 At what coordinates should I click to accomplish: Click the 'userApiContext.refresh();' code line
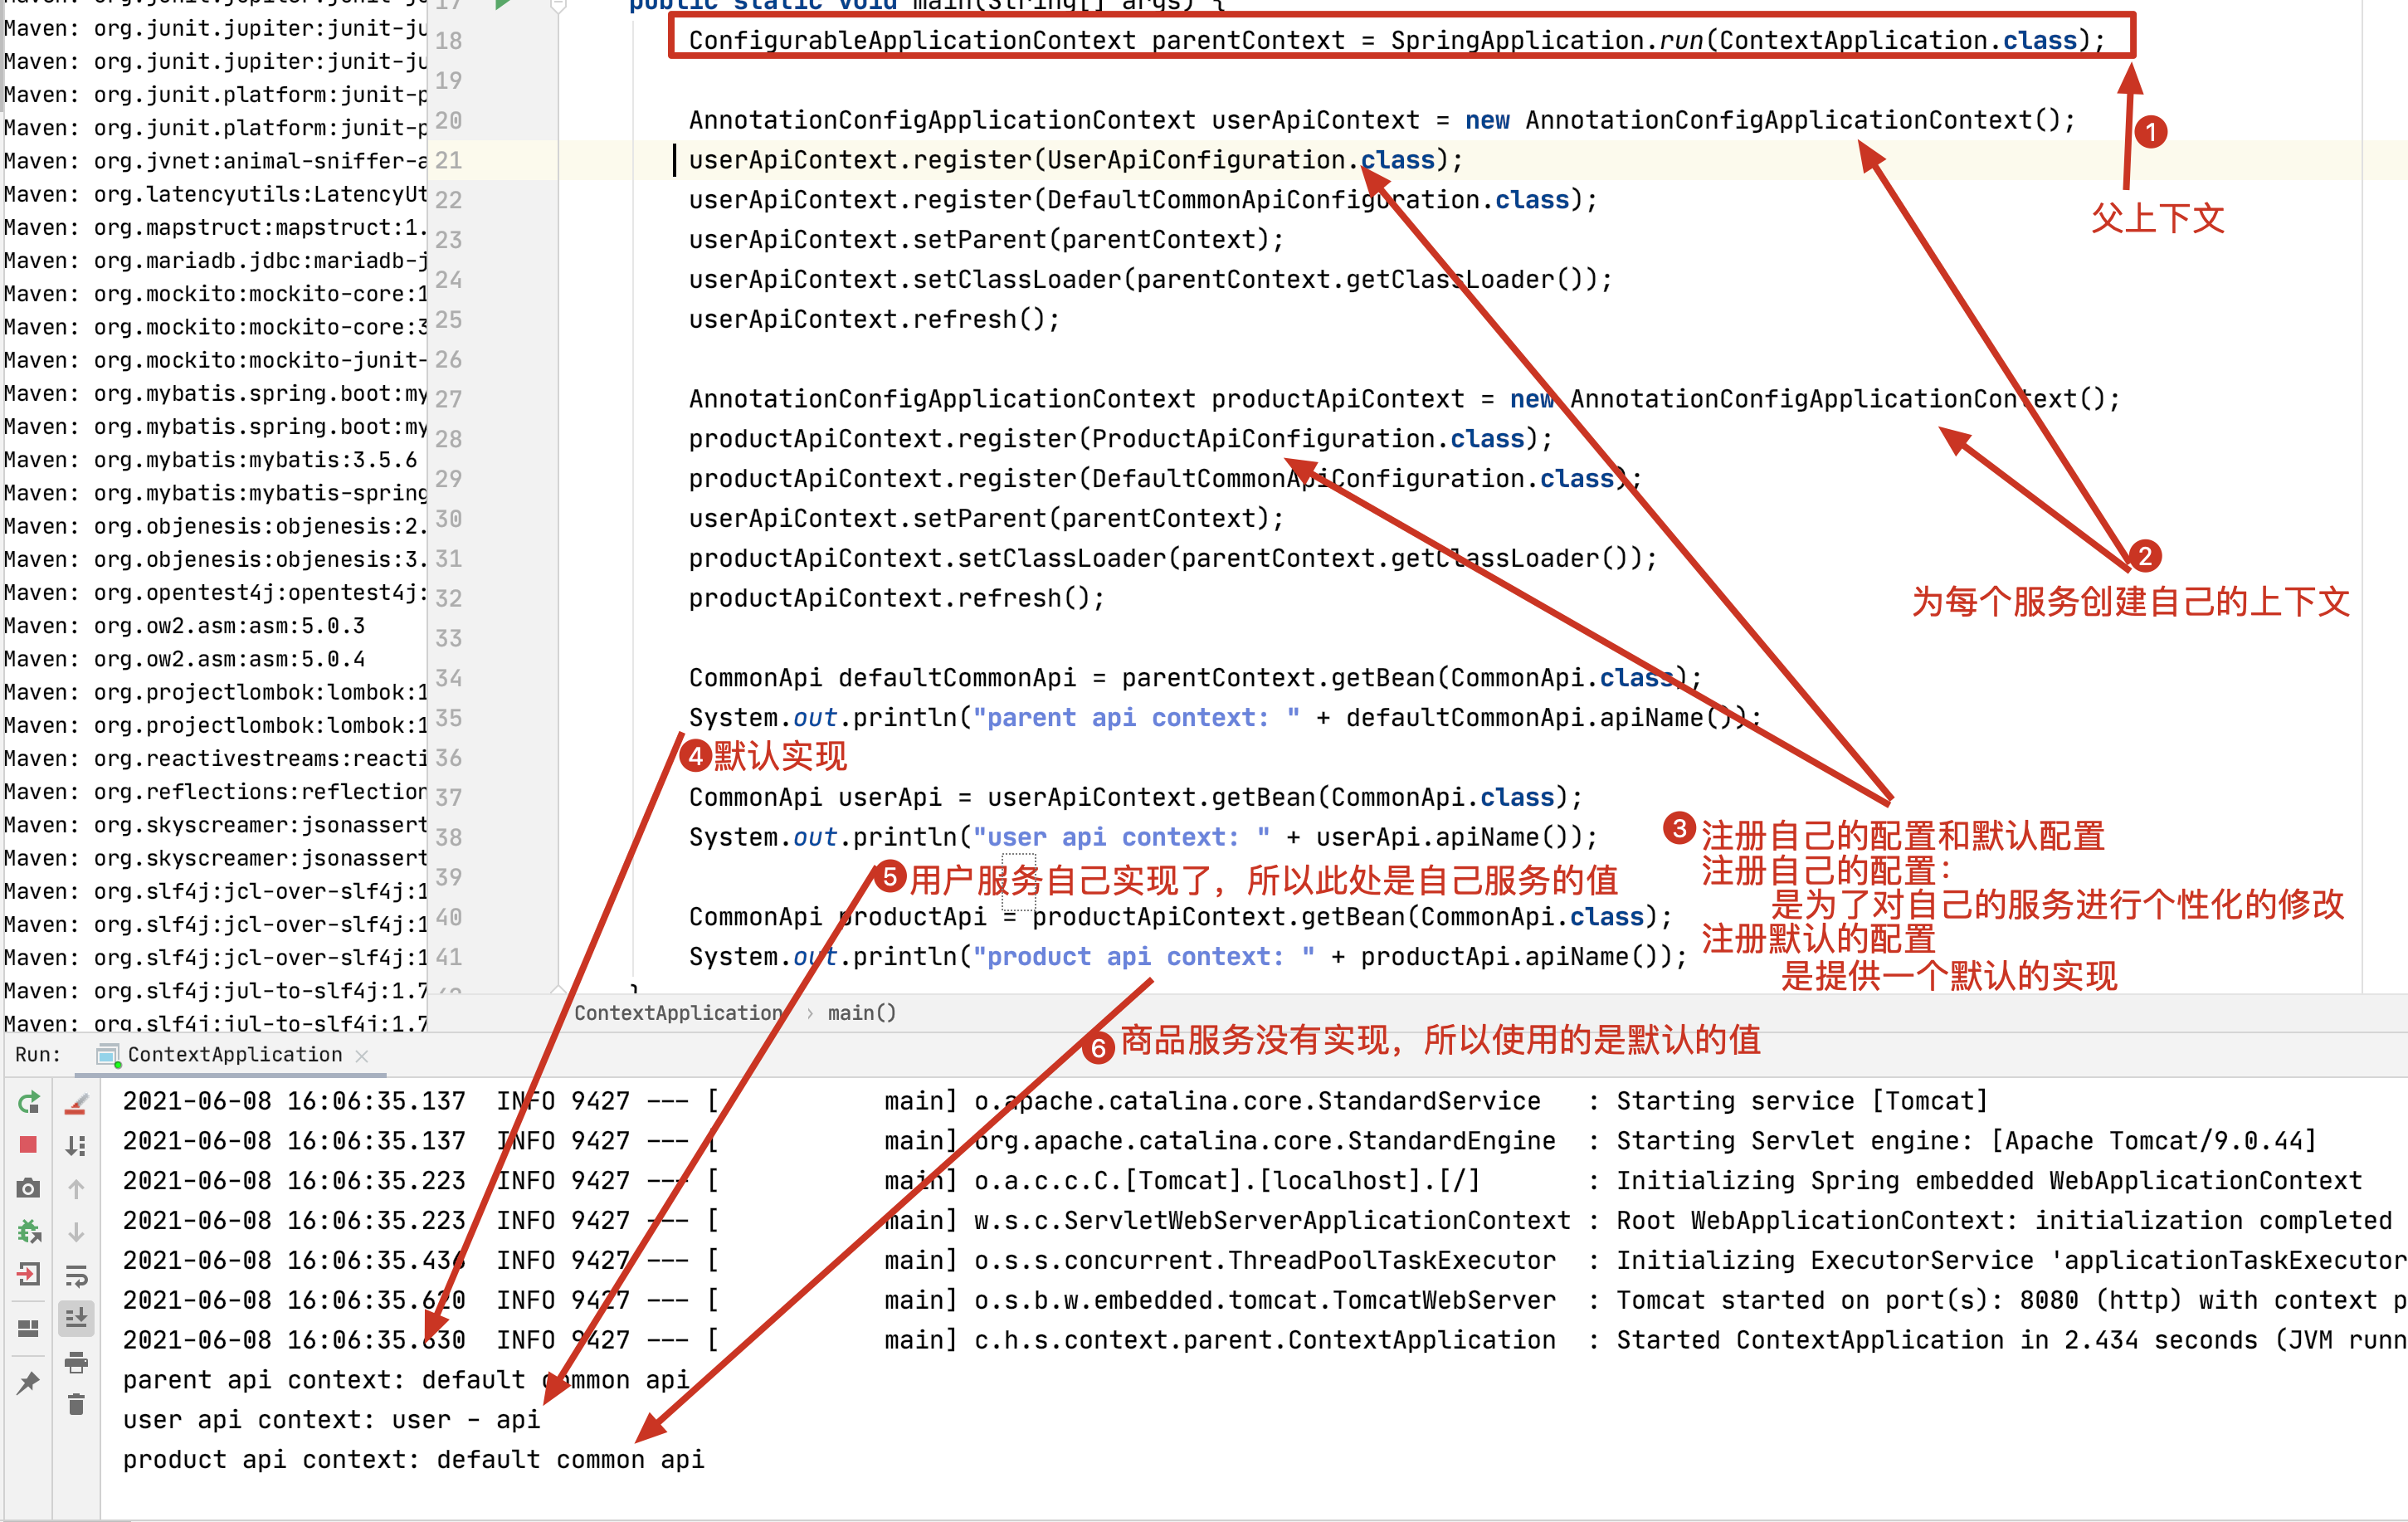pyautogui.click(x=874, y=319)
